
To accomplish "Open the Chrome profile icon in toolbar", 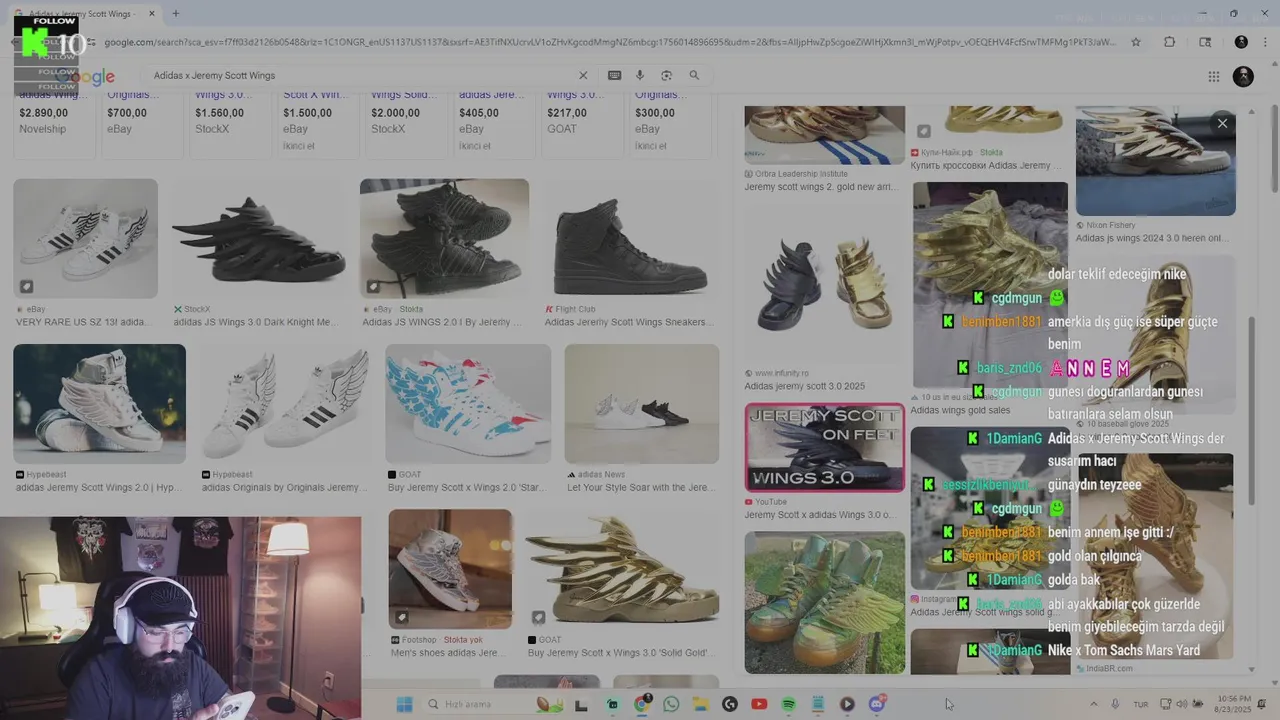I will coord(1241,42).
